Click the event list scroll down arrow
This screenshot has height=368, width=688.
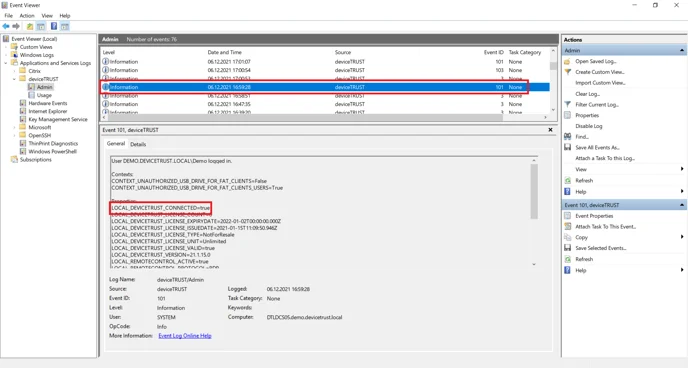tap(553, 110)
